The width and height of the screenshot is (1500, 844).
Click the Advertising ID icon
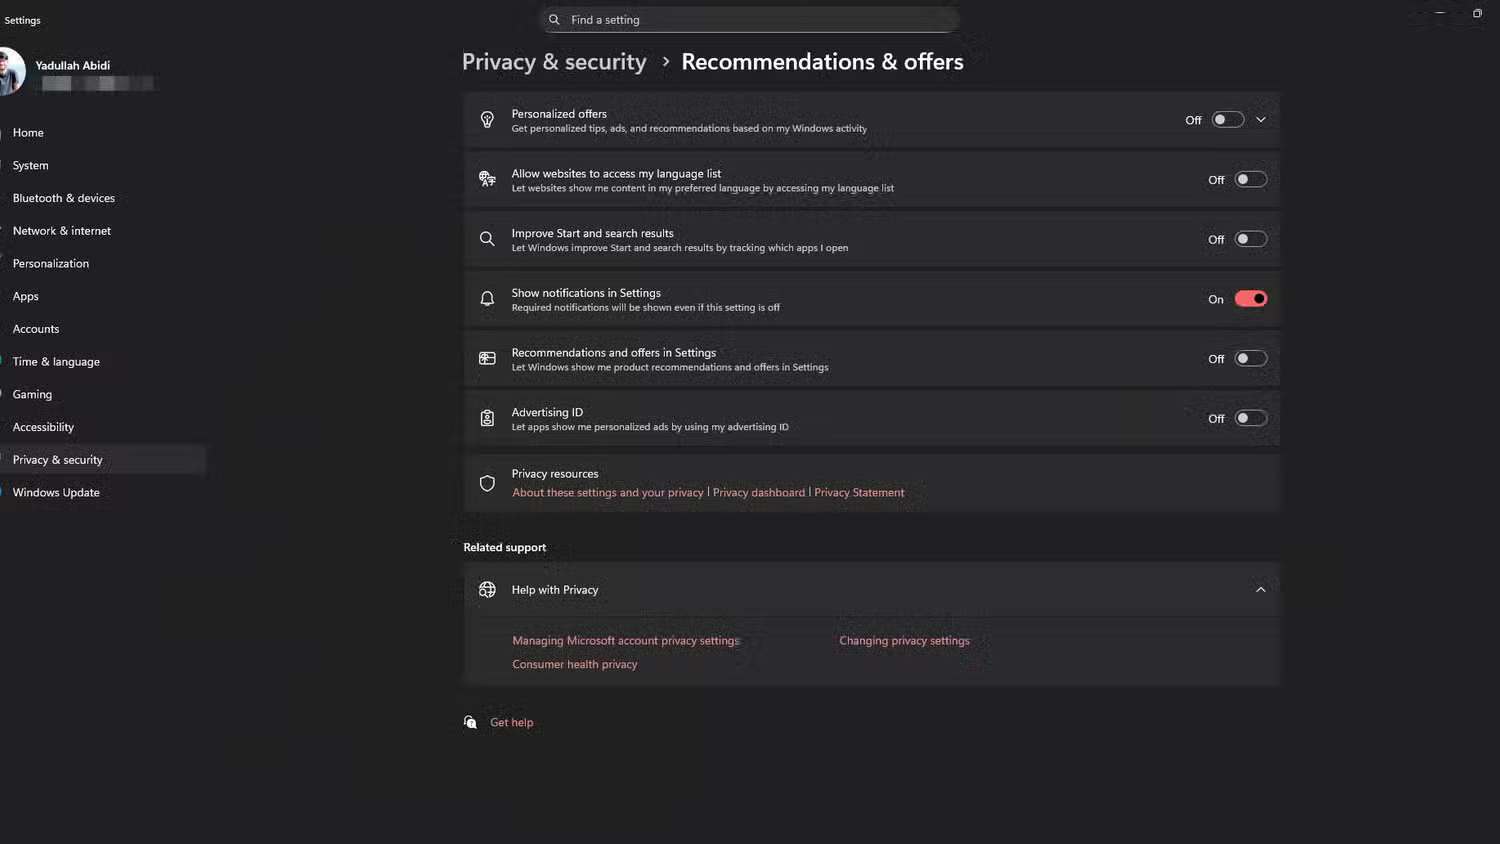[x=487, y=417]
